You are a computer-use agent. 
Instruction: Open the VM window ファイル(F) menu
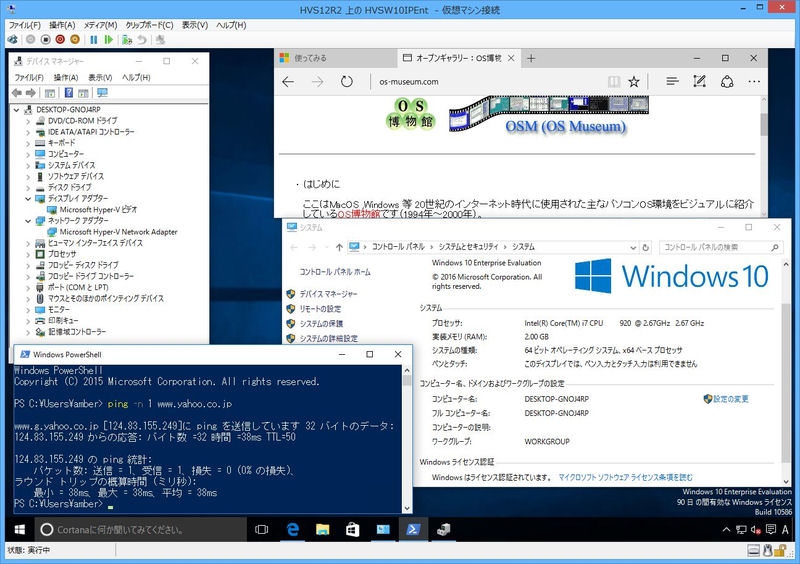point(24,24)
